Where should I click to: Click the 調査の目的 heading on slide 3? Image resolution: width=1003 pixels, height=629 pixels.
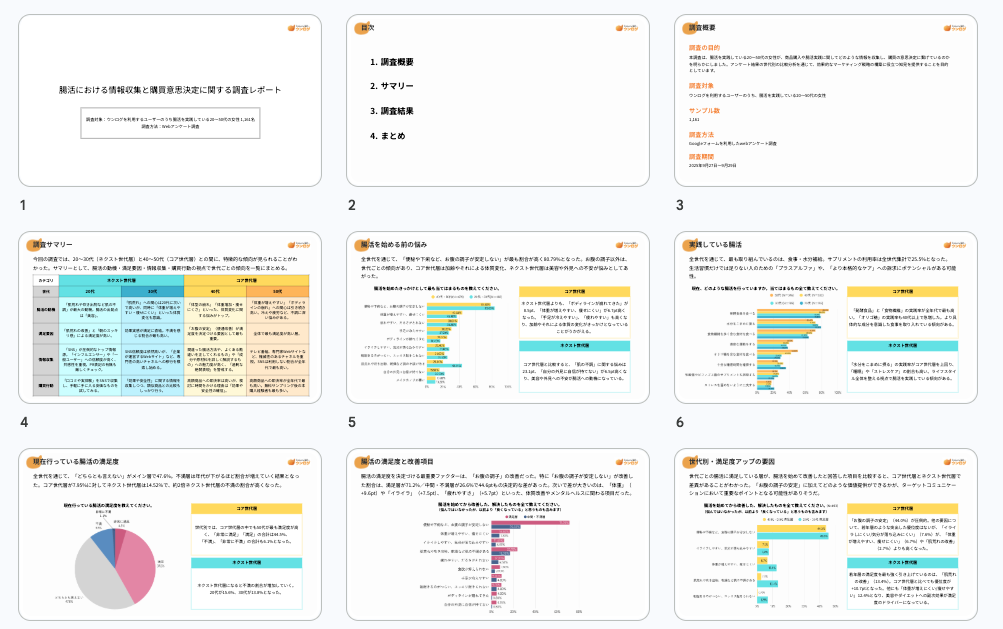pos(704,47)
